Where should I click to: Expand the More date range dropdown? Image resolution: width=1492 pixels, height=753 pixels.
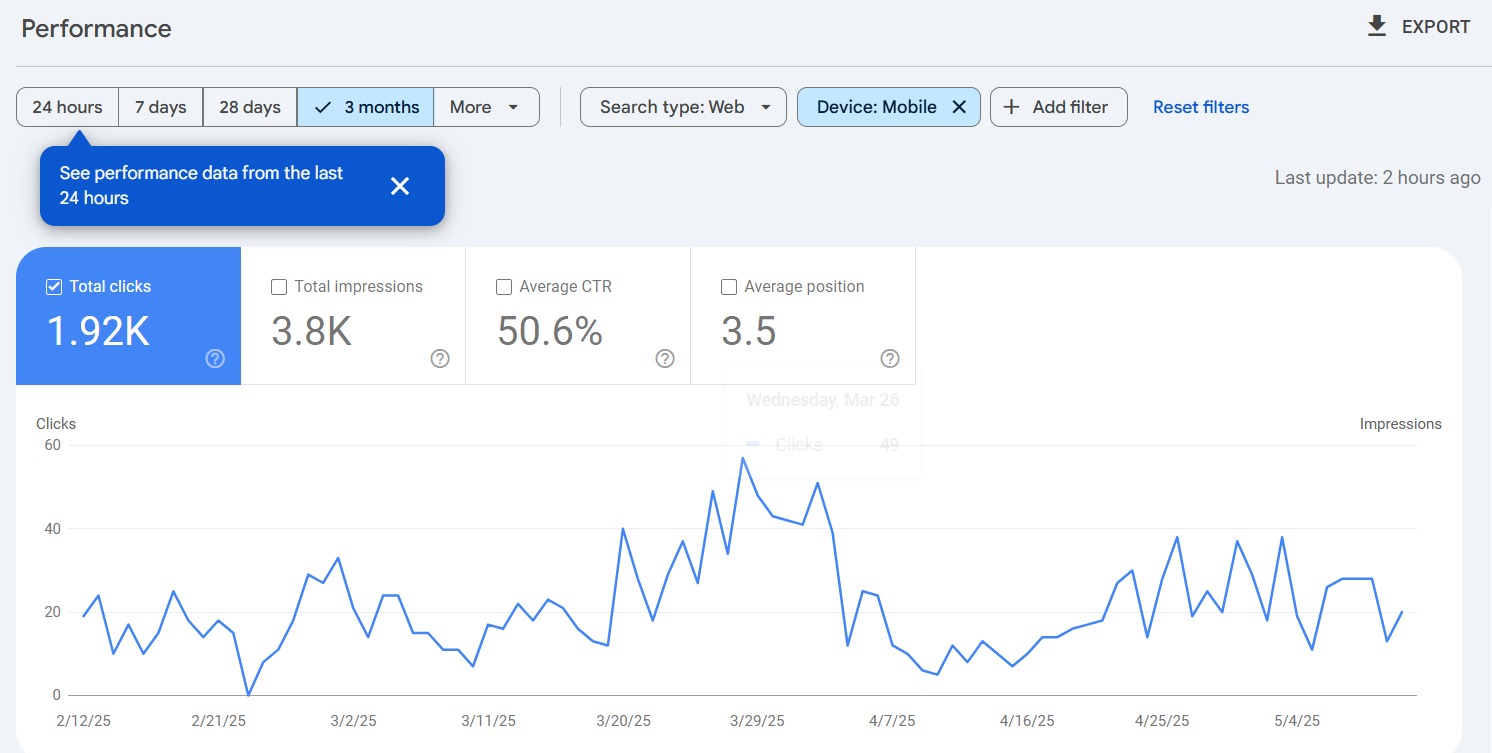coord(485,107)
